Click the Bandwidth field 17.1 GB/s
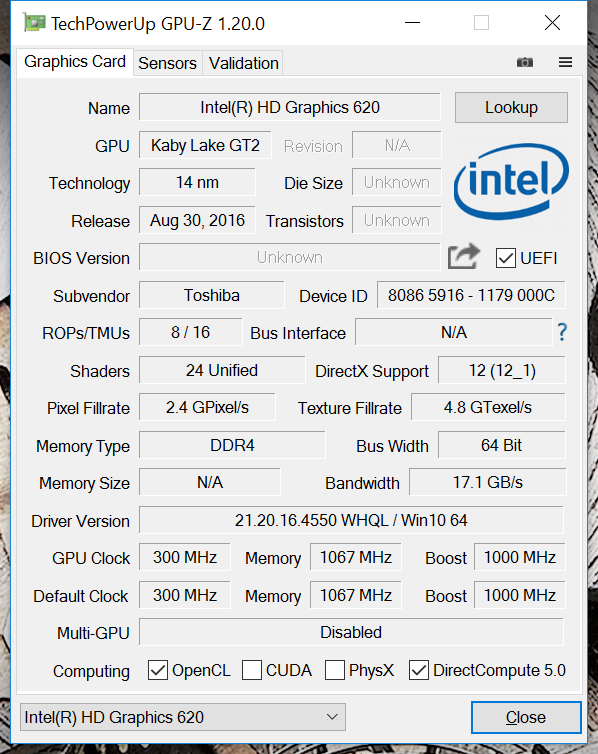The height and width of the screenshot is (754, 598). (488, 482)
